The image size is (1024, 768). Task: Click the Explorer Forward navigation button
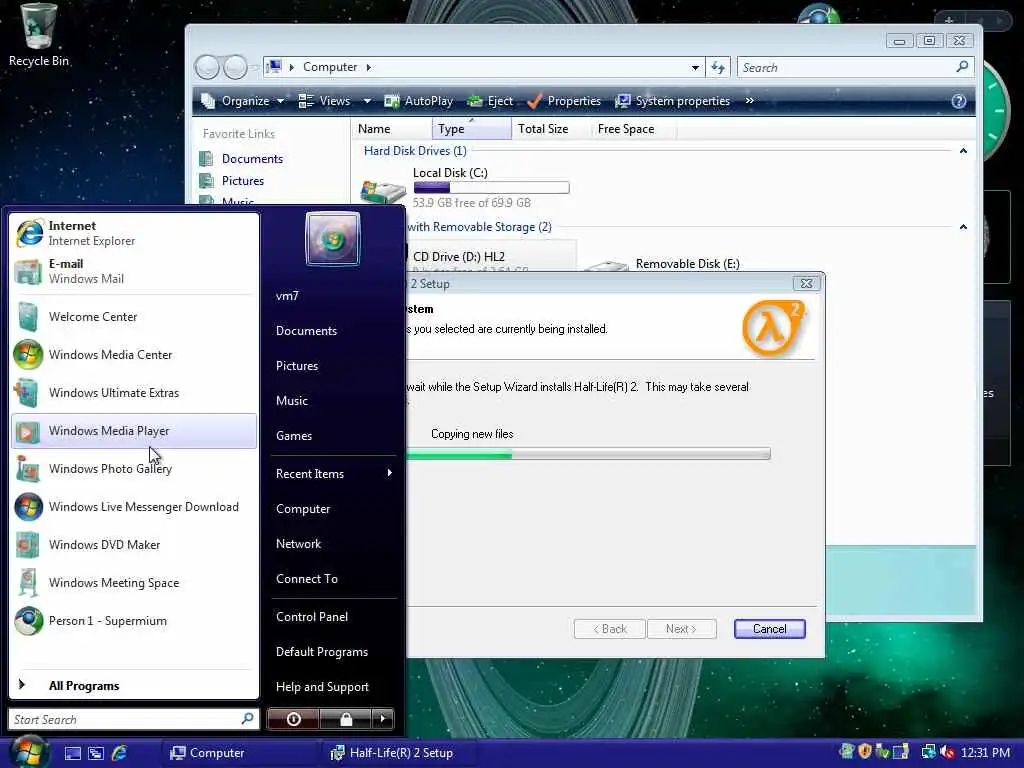[x=235, y=67]
